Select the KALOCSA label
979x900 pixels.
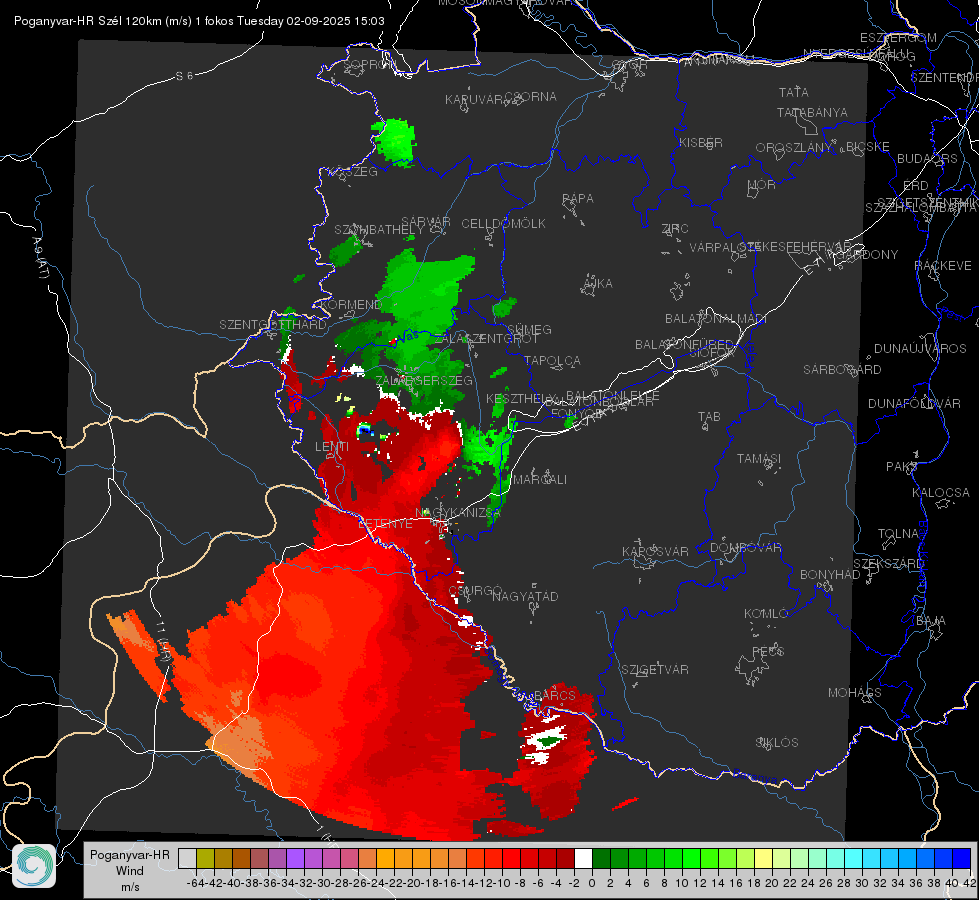pos(941,493)
